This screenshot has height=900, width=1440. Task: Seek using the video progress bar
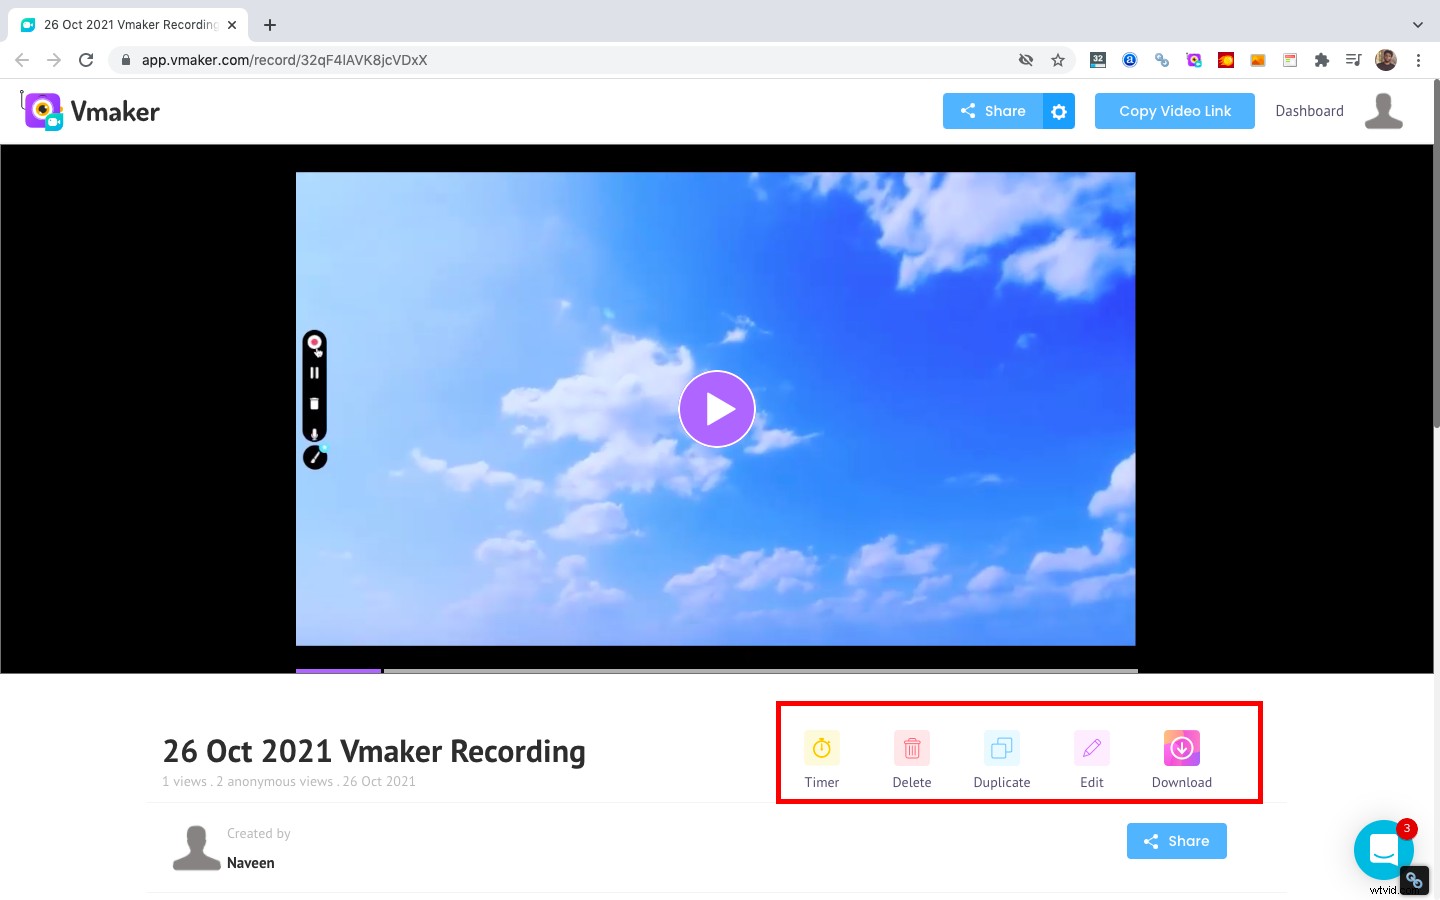tap(716, 670)
